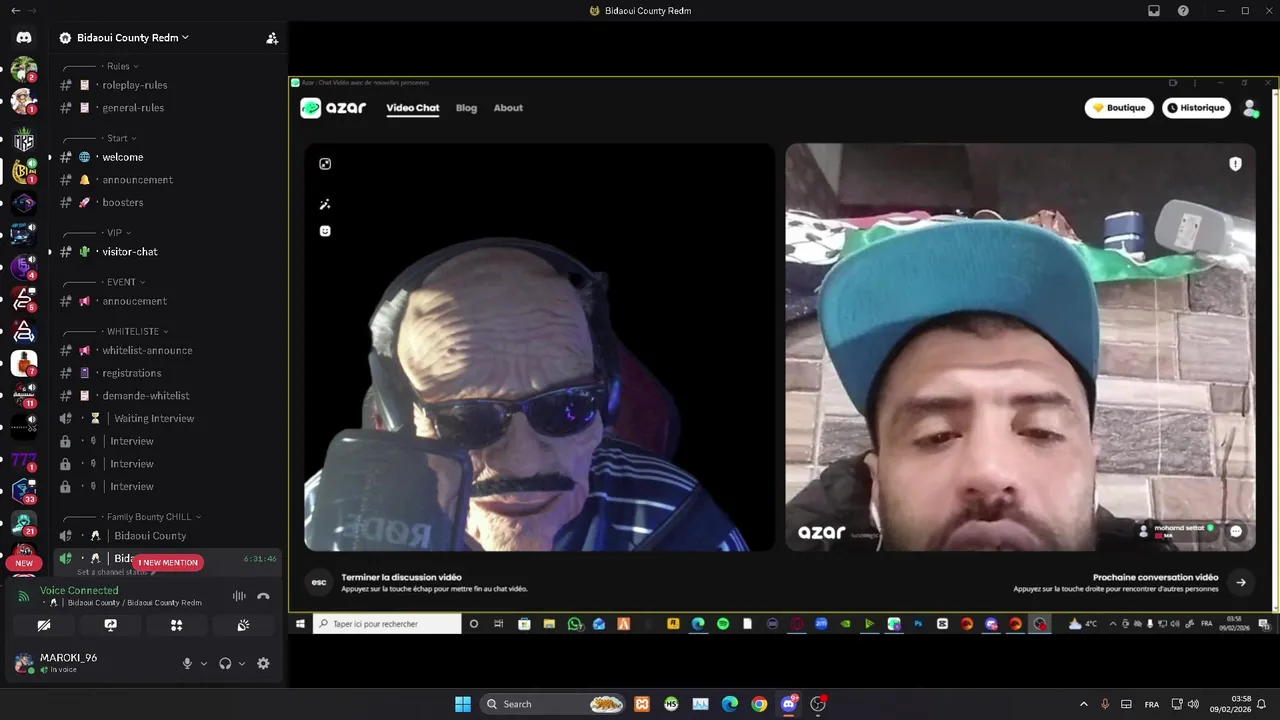Open the Bidaoui County Redm server dropdown
The image size is (1280, 720).
tap(134, 38)
